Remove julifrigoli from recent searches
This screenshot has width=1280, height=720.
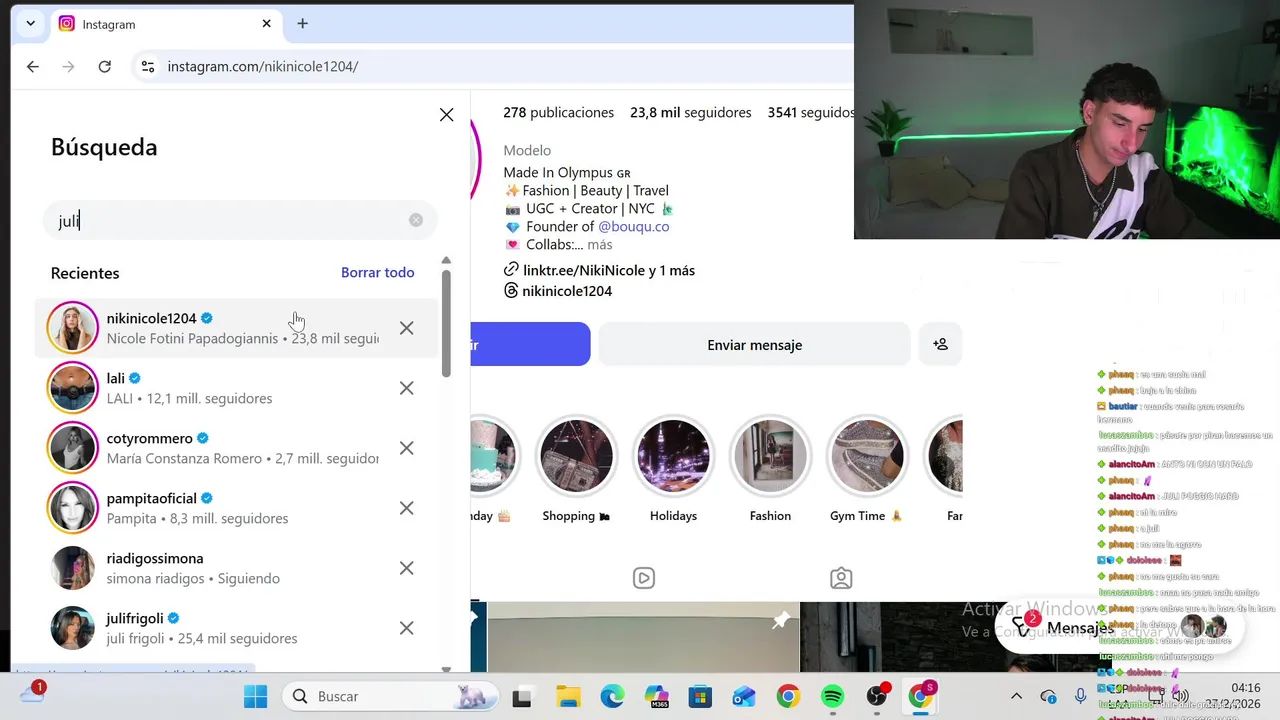click(x=406, y=628)
